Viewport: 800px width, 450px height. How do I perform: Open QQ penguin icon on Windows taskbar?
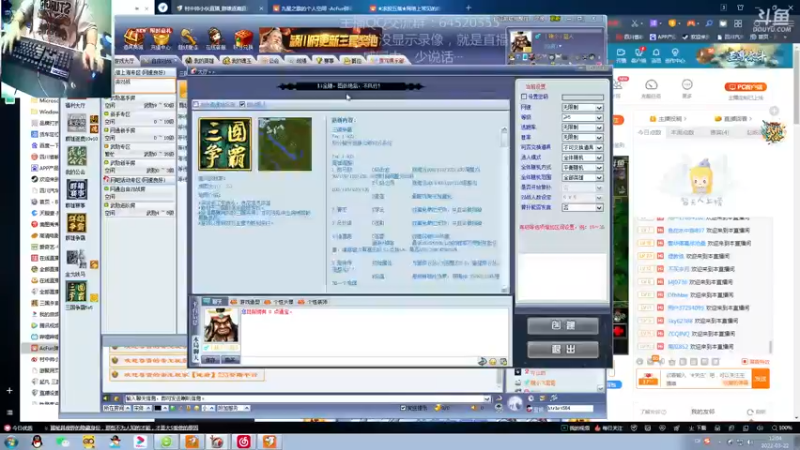pos(37,441)
